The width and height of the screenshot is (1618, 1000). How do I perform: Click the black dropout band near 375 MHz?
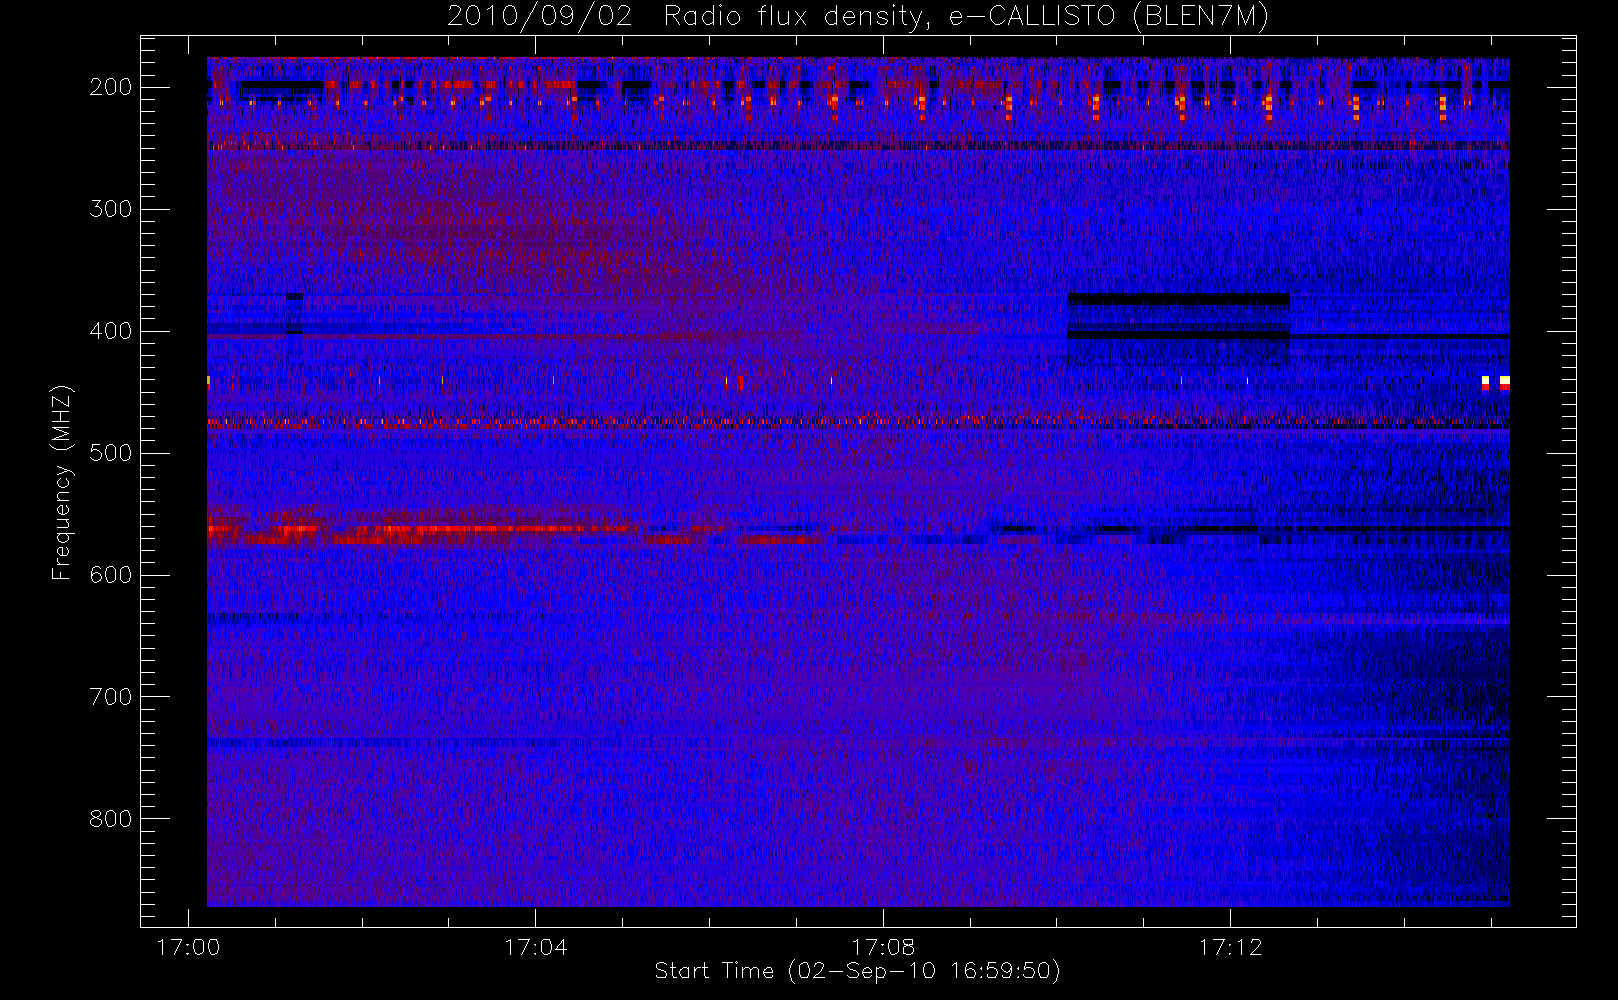pyautogui.click(x=1178, y=299)
